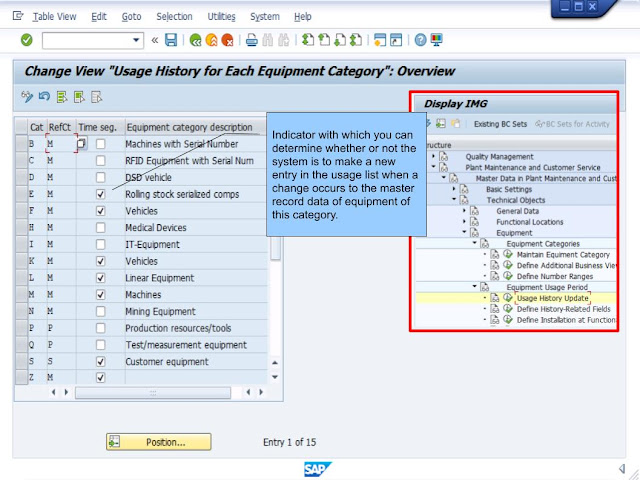The image size is (640, 480).
Task: Expand the Basic Settings tree node
Action: point(454,189)
